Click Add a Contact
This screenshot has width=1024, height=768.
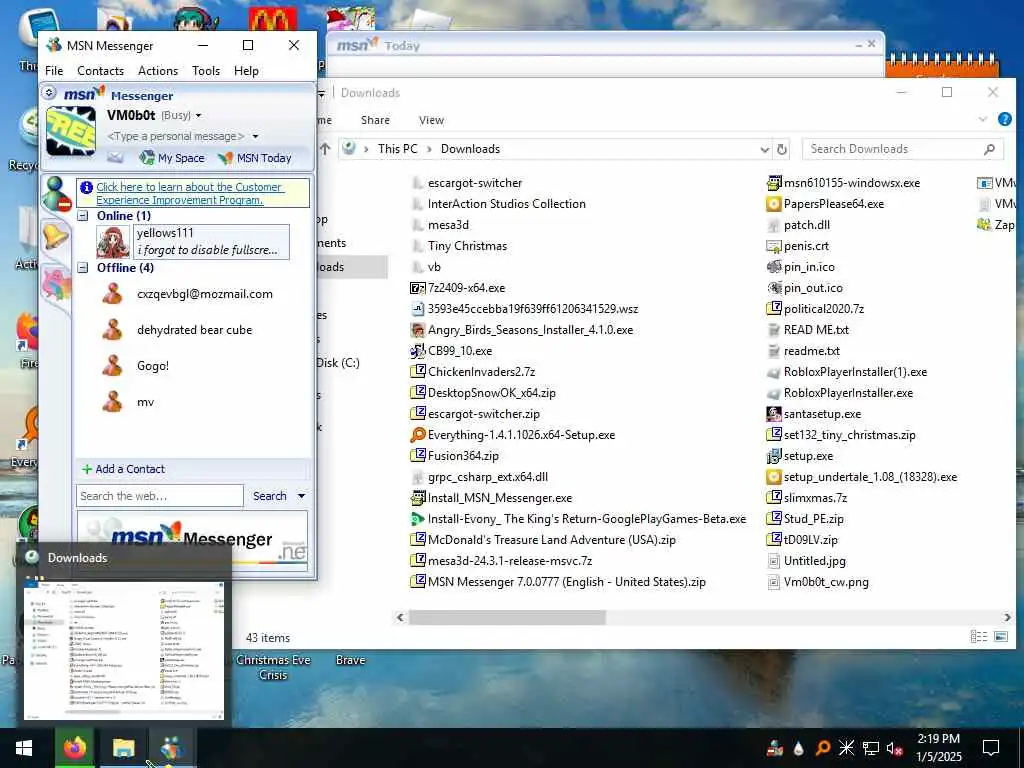123,469
